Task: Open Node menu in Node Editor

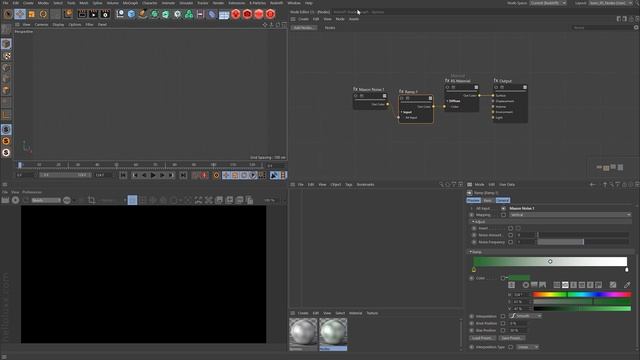Action: (x=340, y=19)
